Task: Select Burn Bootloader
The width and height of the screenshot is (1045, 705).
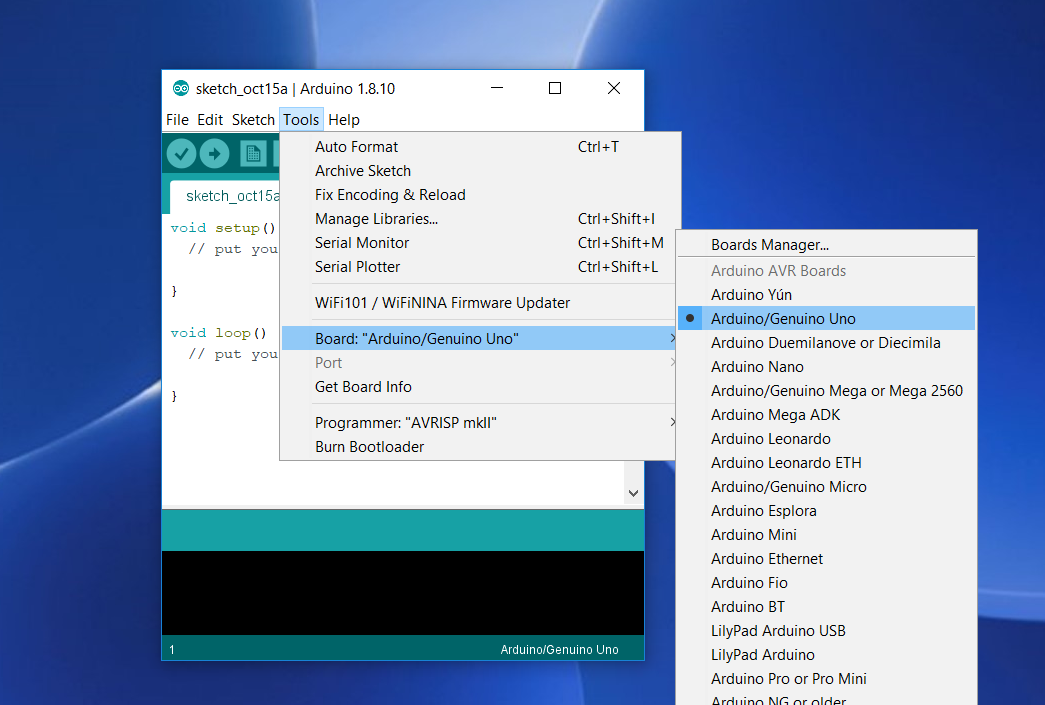Action: [x=479, y=446]
